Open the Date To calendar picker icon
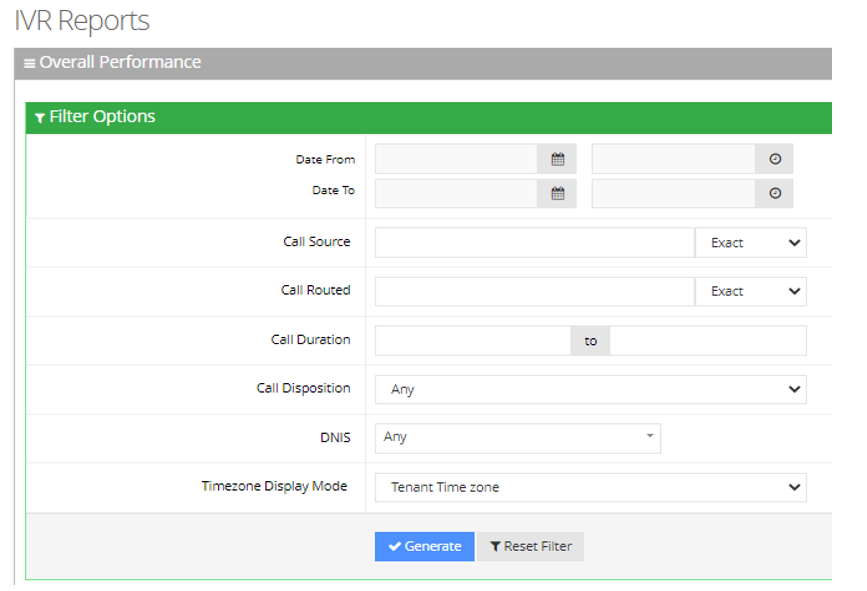This screenshot has width=867, height=591. pos(557,193)
